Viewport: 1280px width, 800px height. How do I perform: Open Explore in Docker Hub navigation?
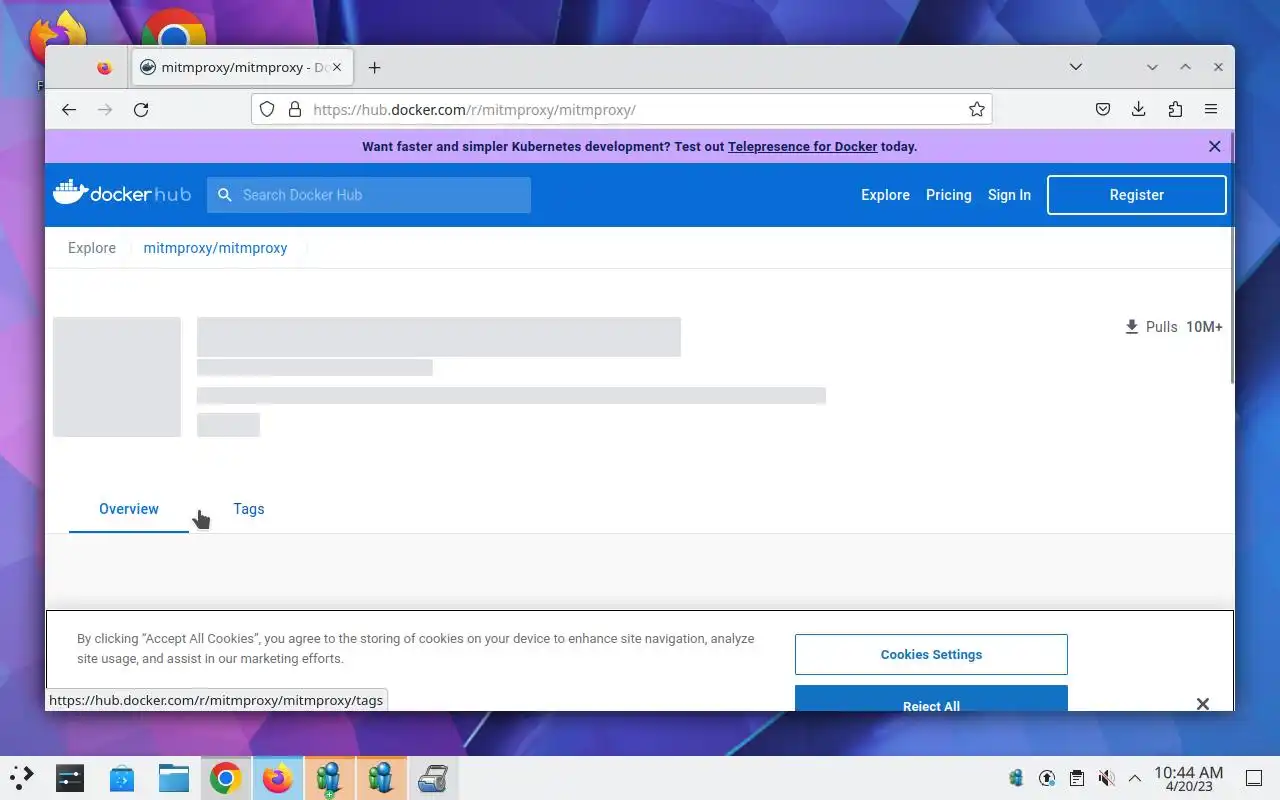(x=885, y=195)
